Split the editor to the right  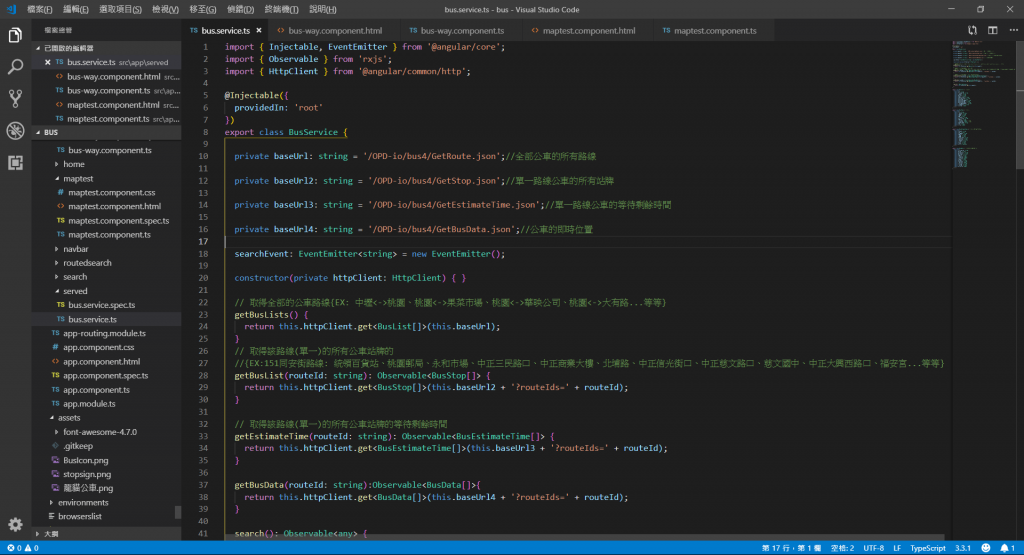click(x=993, y=30)
